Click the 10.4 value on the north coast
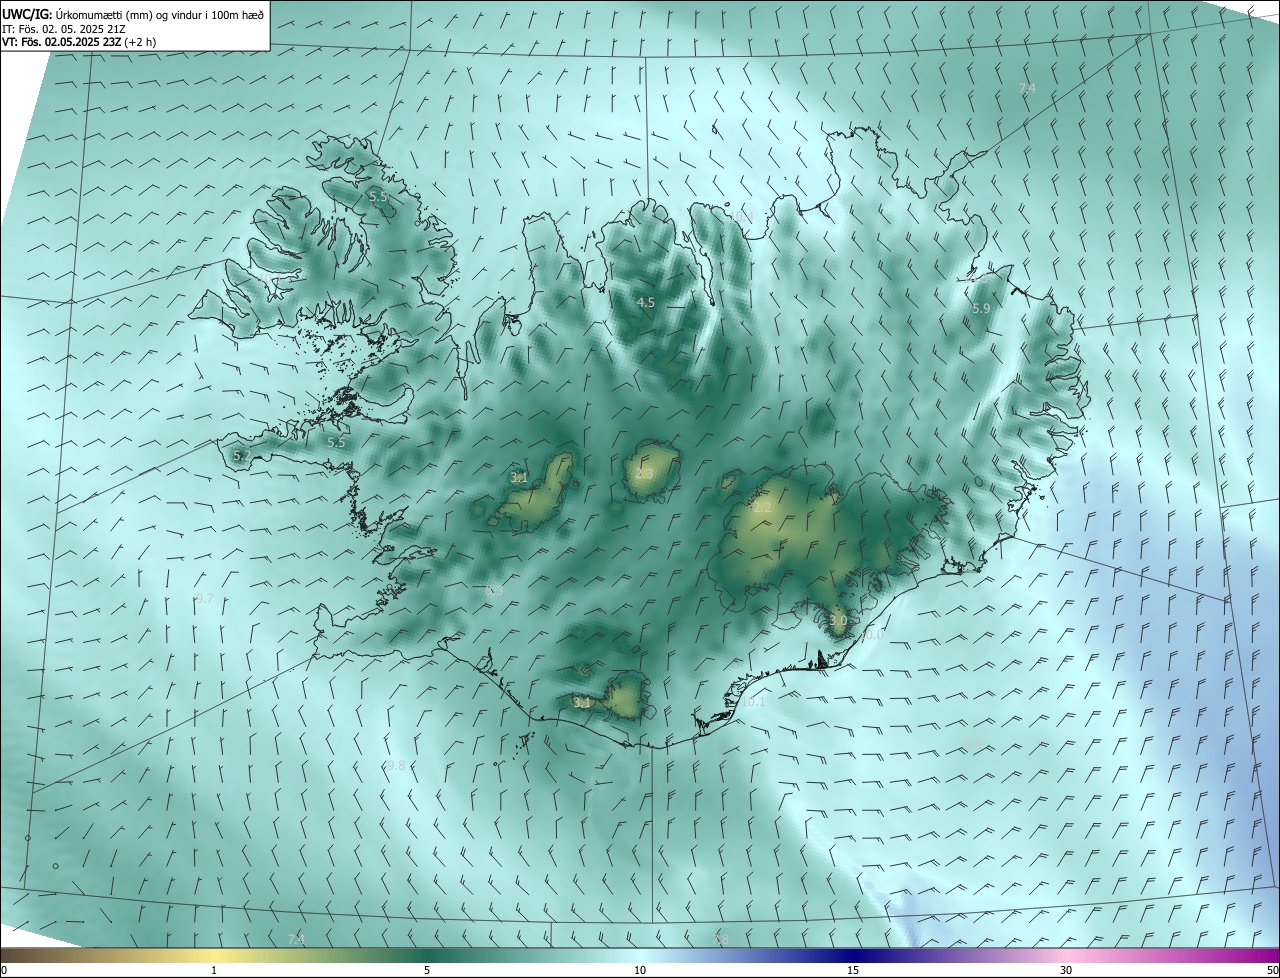Viewport: 1280px width, 978px height. pos(741,217)
